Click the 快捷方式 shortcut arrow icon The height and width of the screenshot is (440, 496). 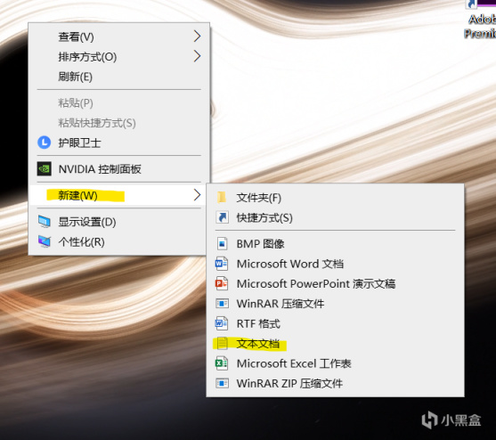click(x=222, y=217)
